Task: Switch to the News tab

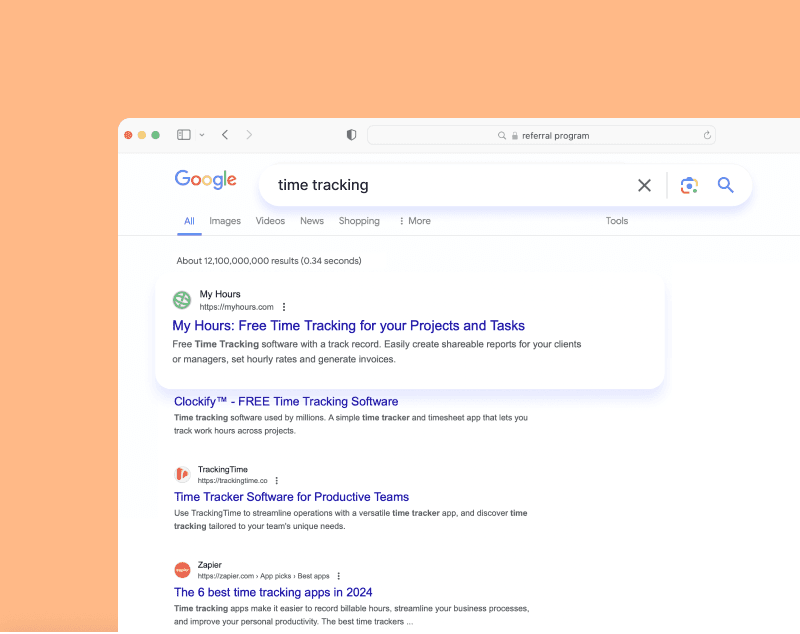Action: (312, 221)
